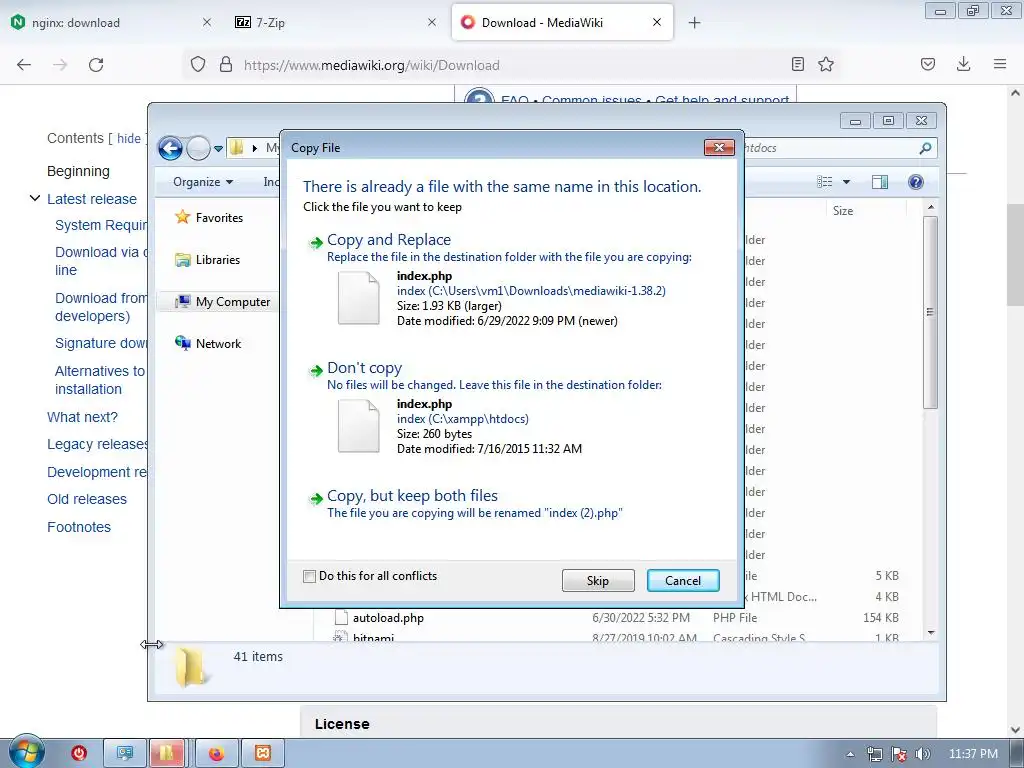Bookmark this page with star icon
Viewport: 1024px width, 768px height.
click(x=826, y=64)
